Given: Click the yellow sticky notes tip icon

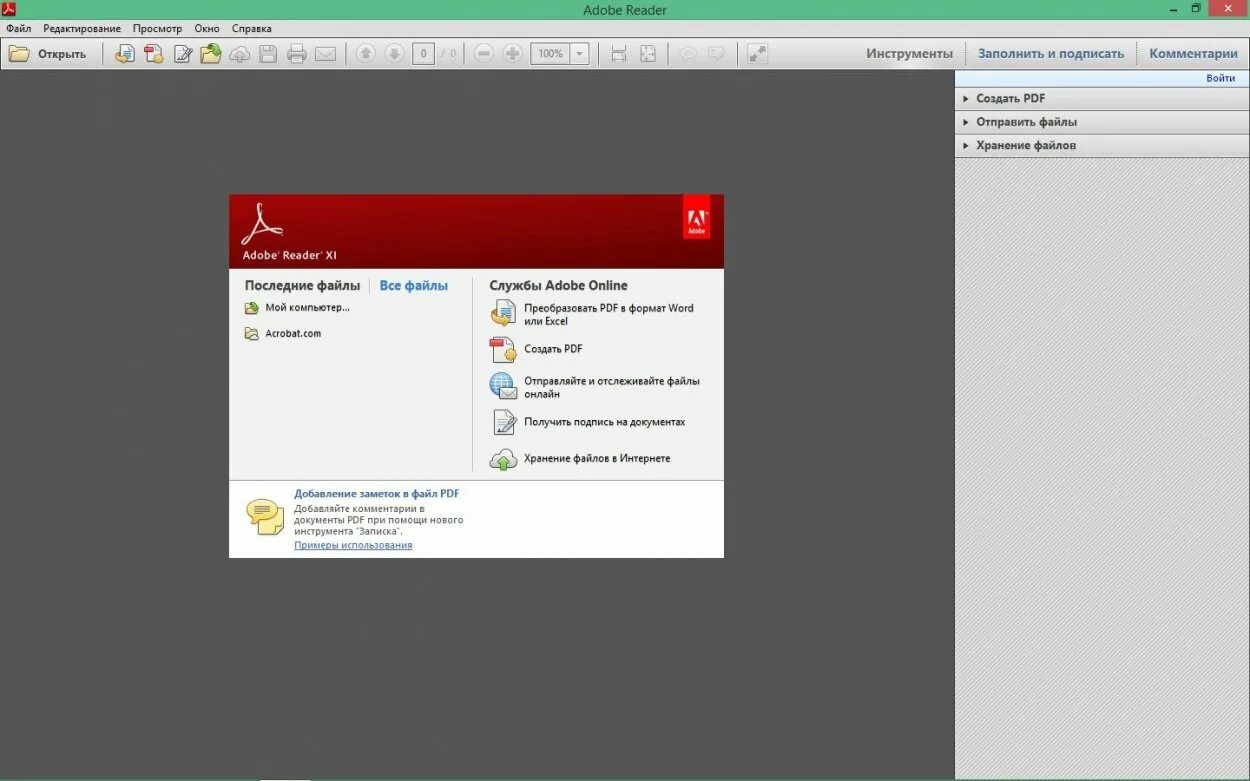Looking at the screenshot, I should [265, 517].
